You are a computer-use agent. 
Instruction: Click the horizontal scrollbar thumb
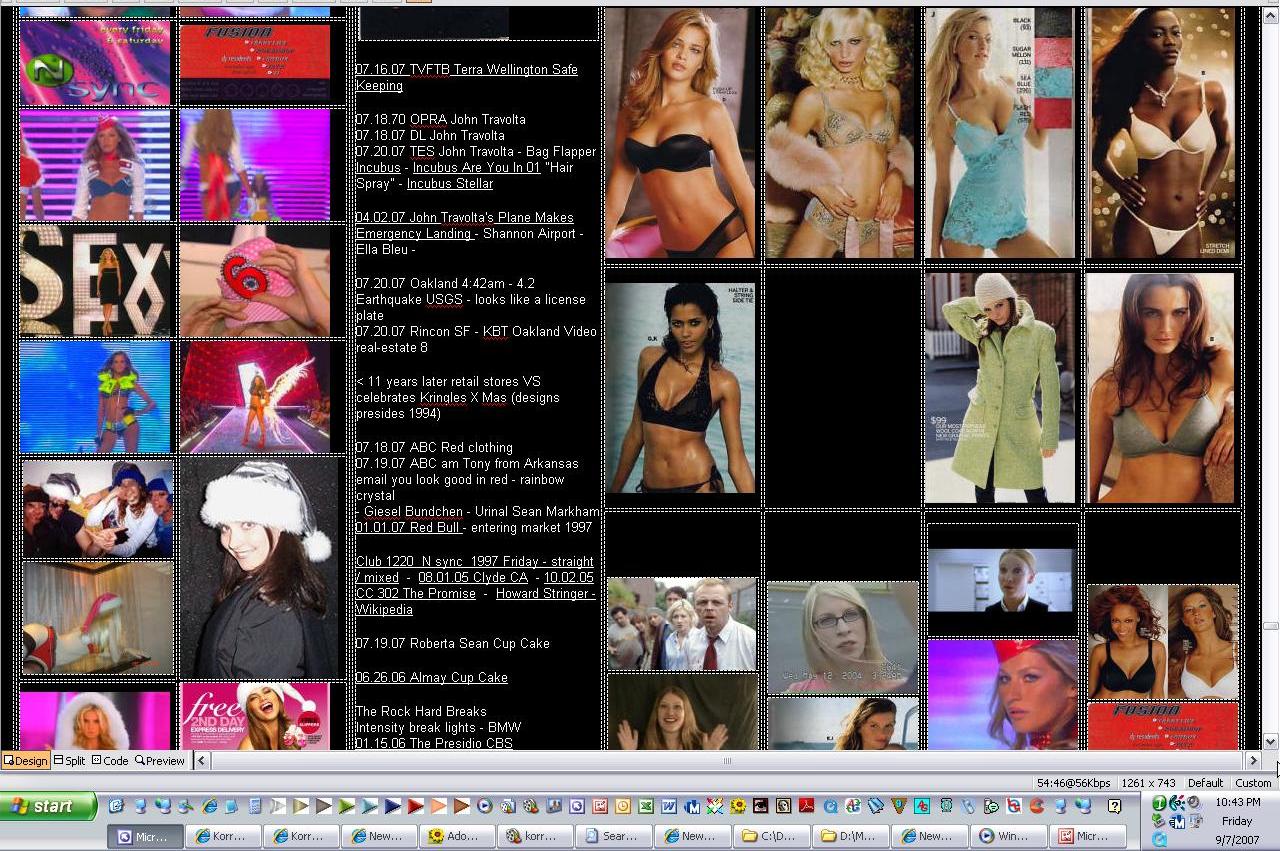pyautogui.click(x=727, y=761)
